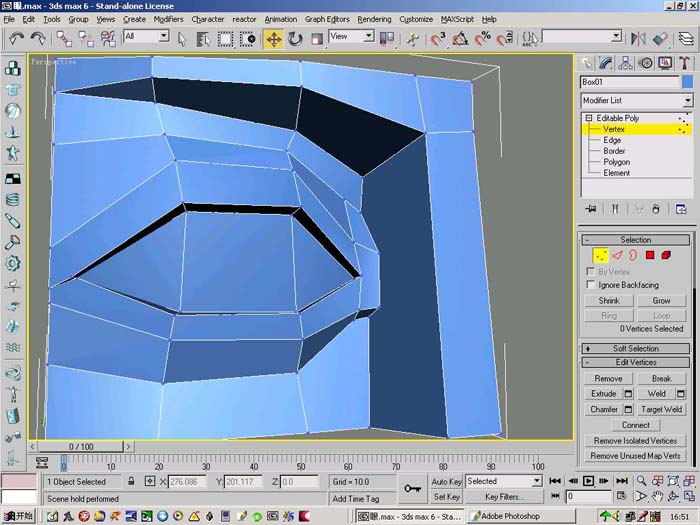Select the Border sub-object level in stack
The height and width of the screenshot is (525, 700).
click(x=614, y=151)
